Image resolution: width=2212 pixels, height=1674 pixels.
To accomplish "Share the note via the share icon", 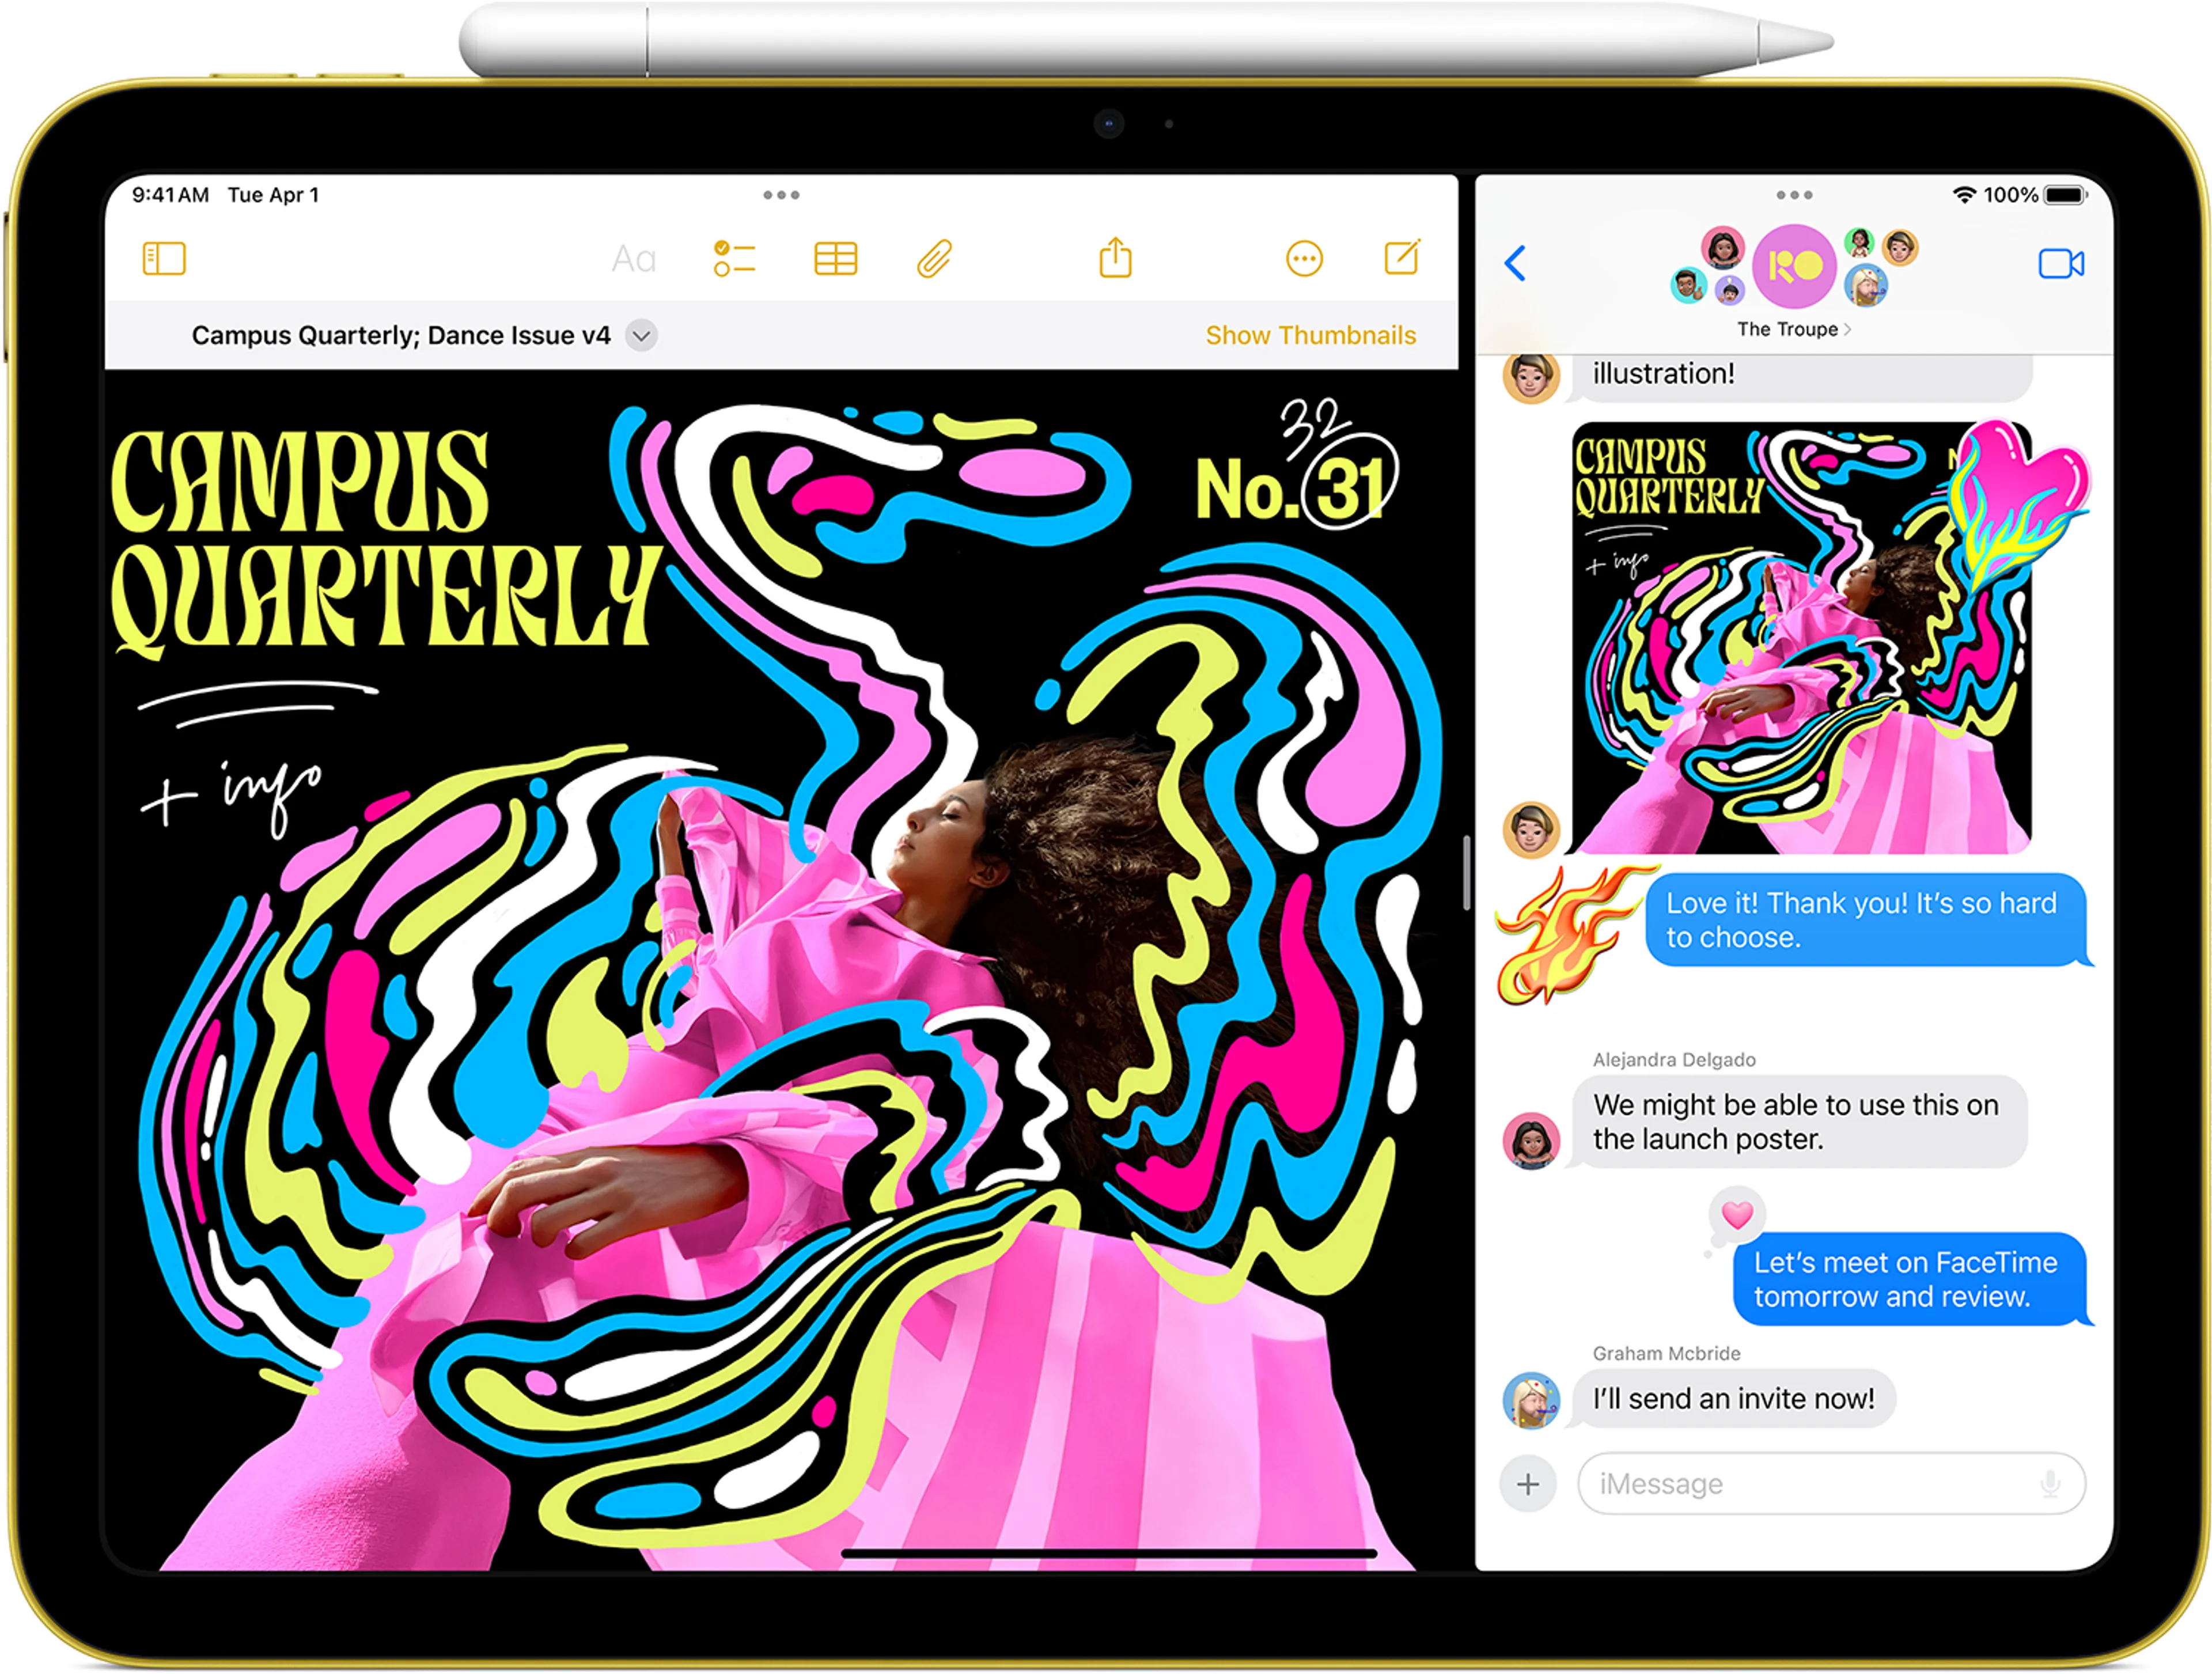I will coord(1115,258).
